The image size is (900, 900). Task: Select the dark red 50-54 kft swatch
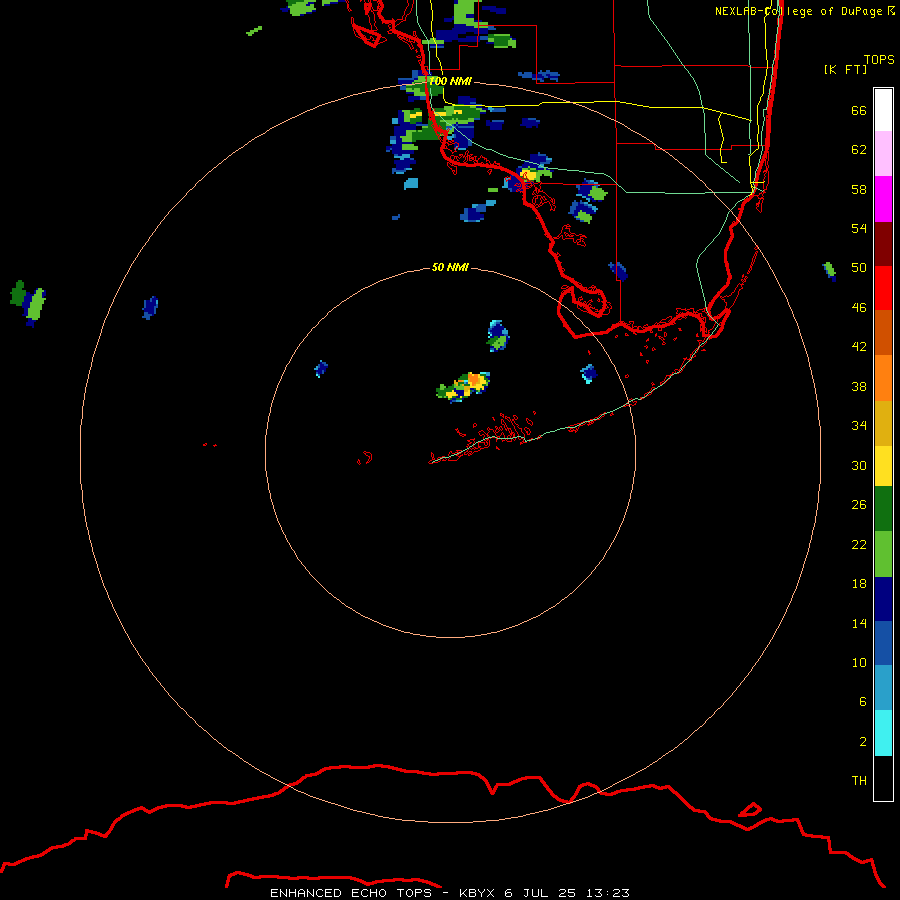(883, 243)
